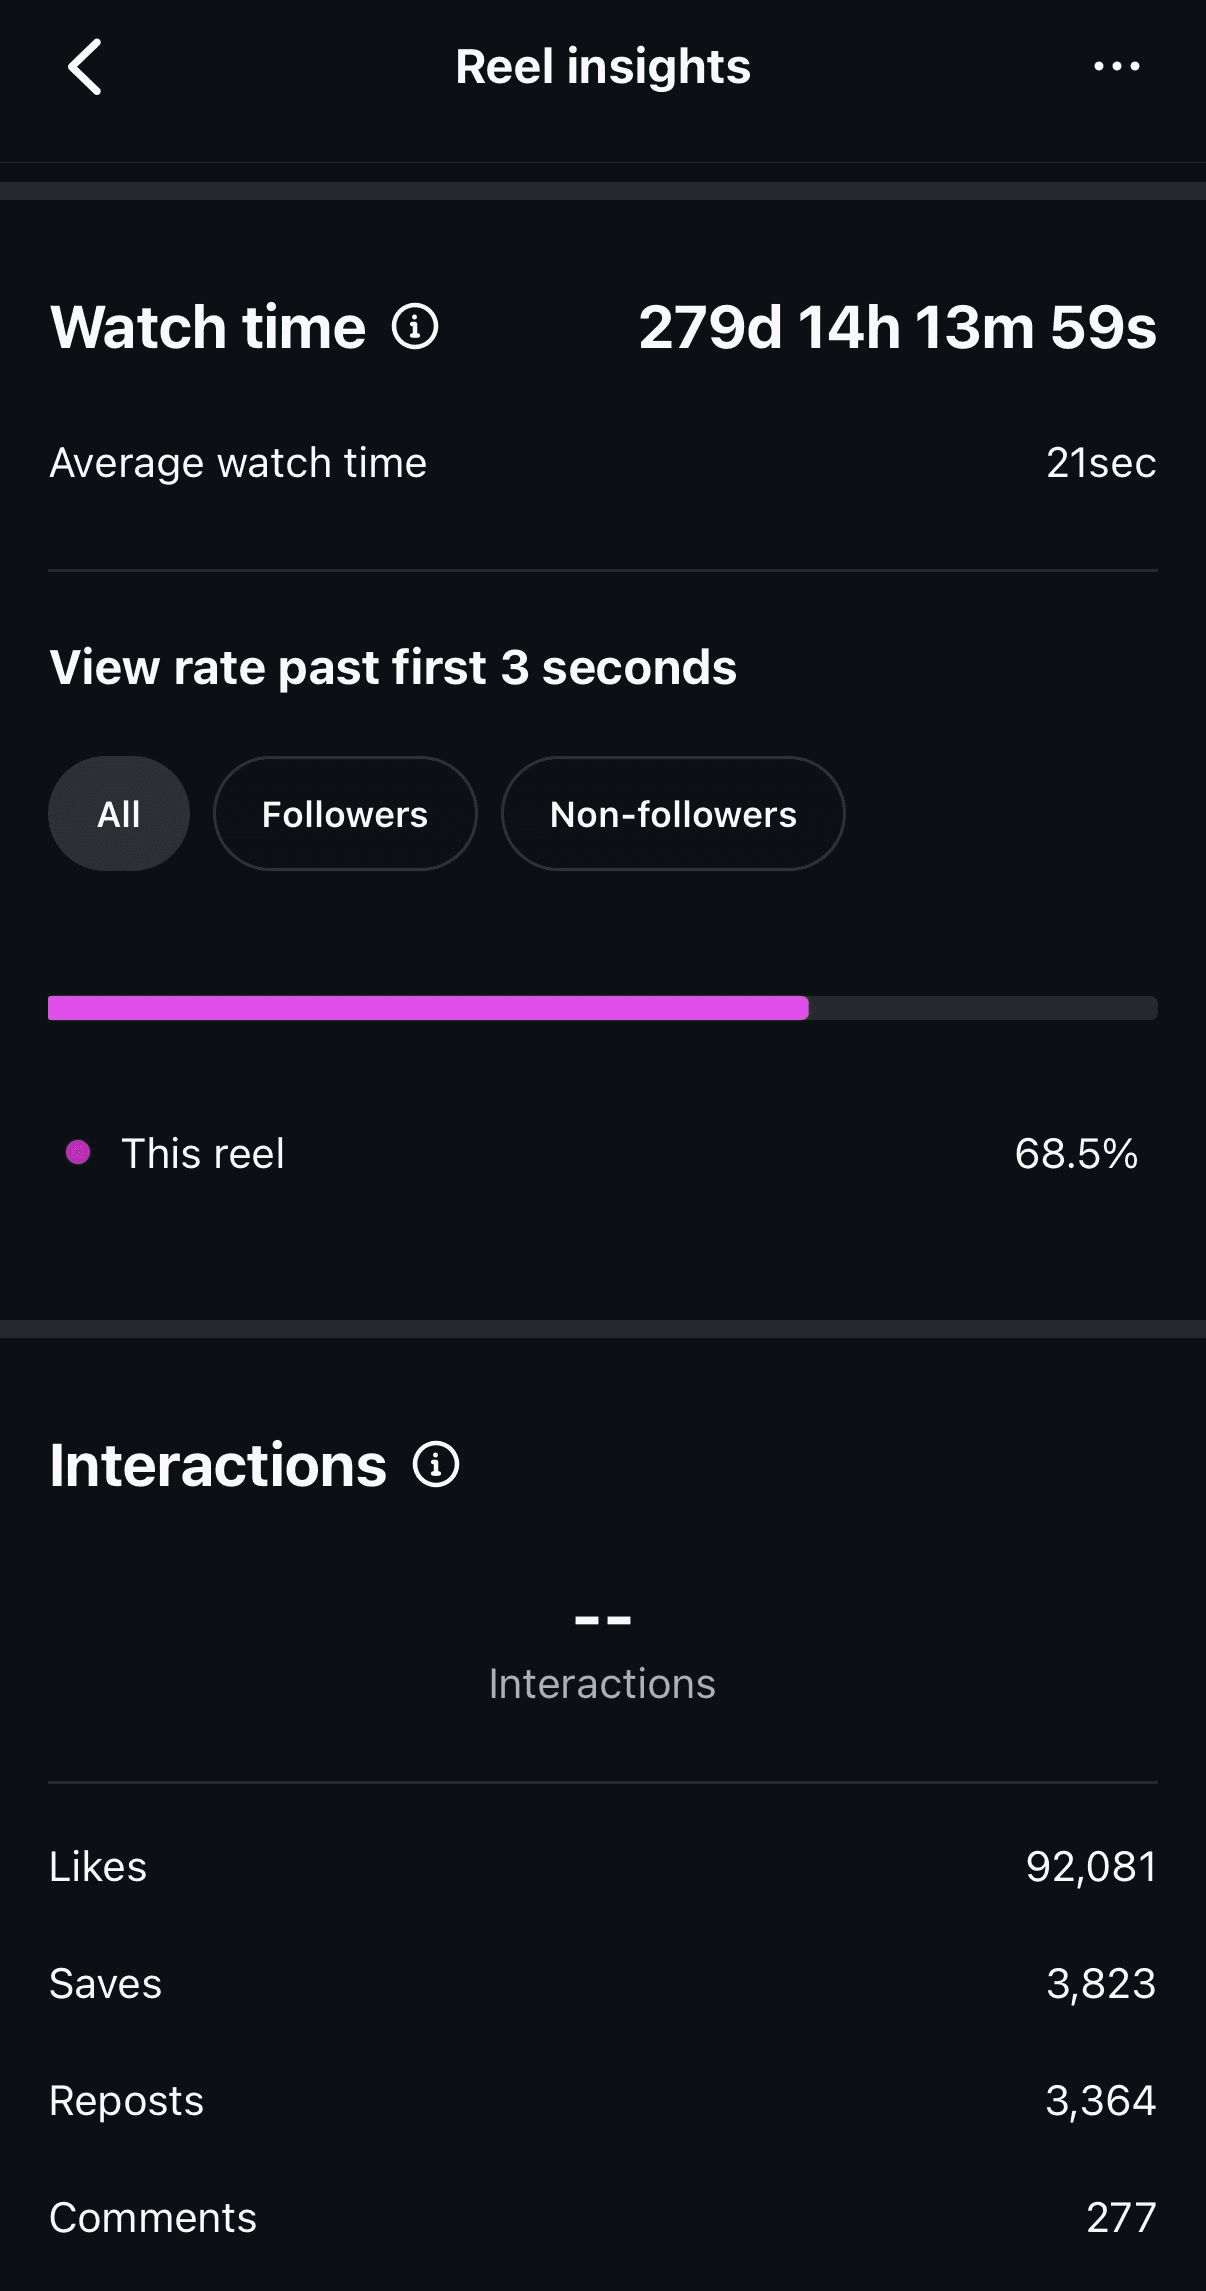Open the three-dot options menu

[x=1117, y=66]
